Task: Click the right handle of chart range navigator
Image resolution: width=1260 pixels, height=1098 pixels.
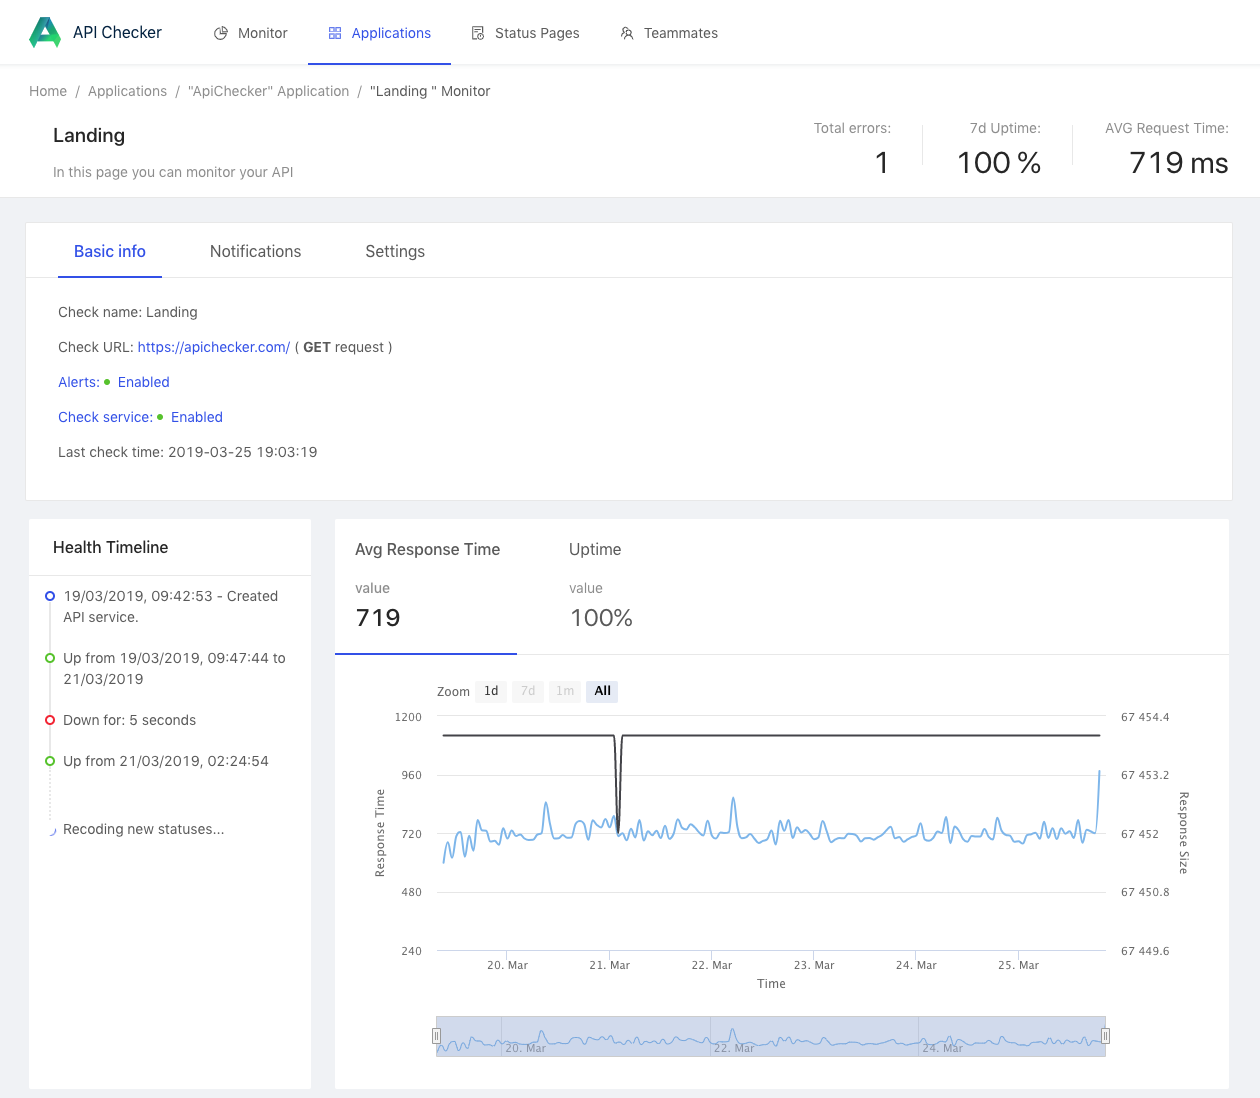Action: [1105, 1036]
